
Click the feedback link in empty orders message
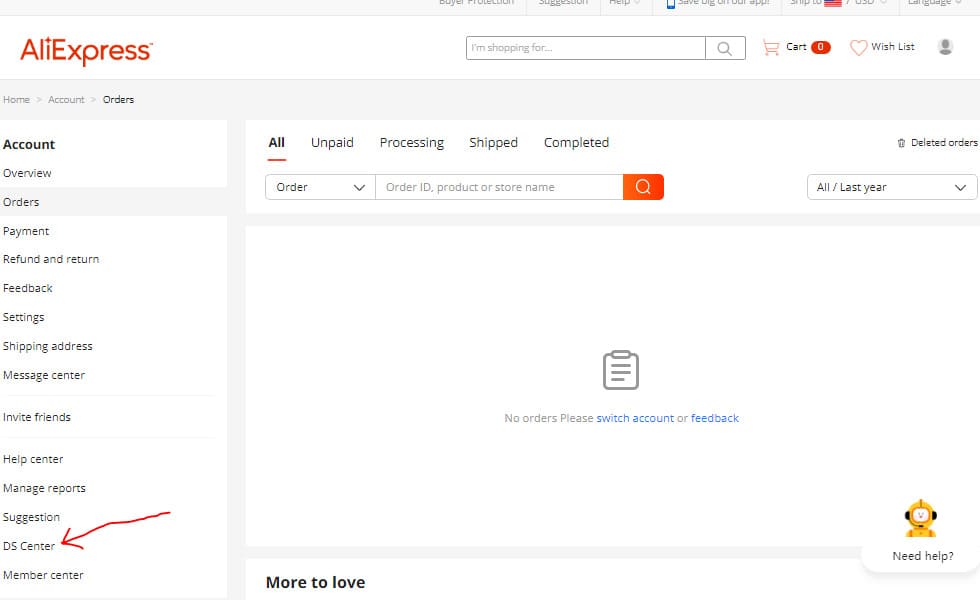pyautogui.click(x=714, y=418)
